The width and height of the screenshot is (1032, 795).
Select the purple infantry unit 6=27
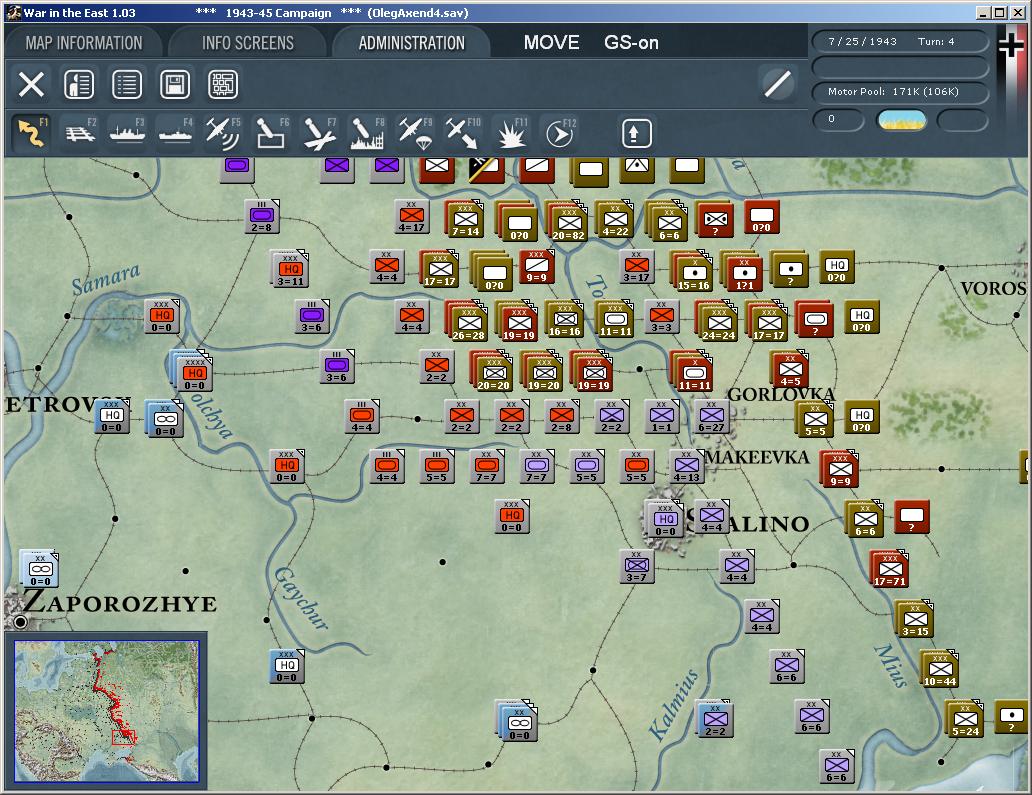click(x=711, y=416)
